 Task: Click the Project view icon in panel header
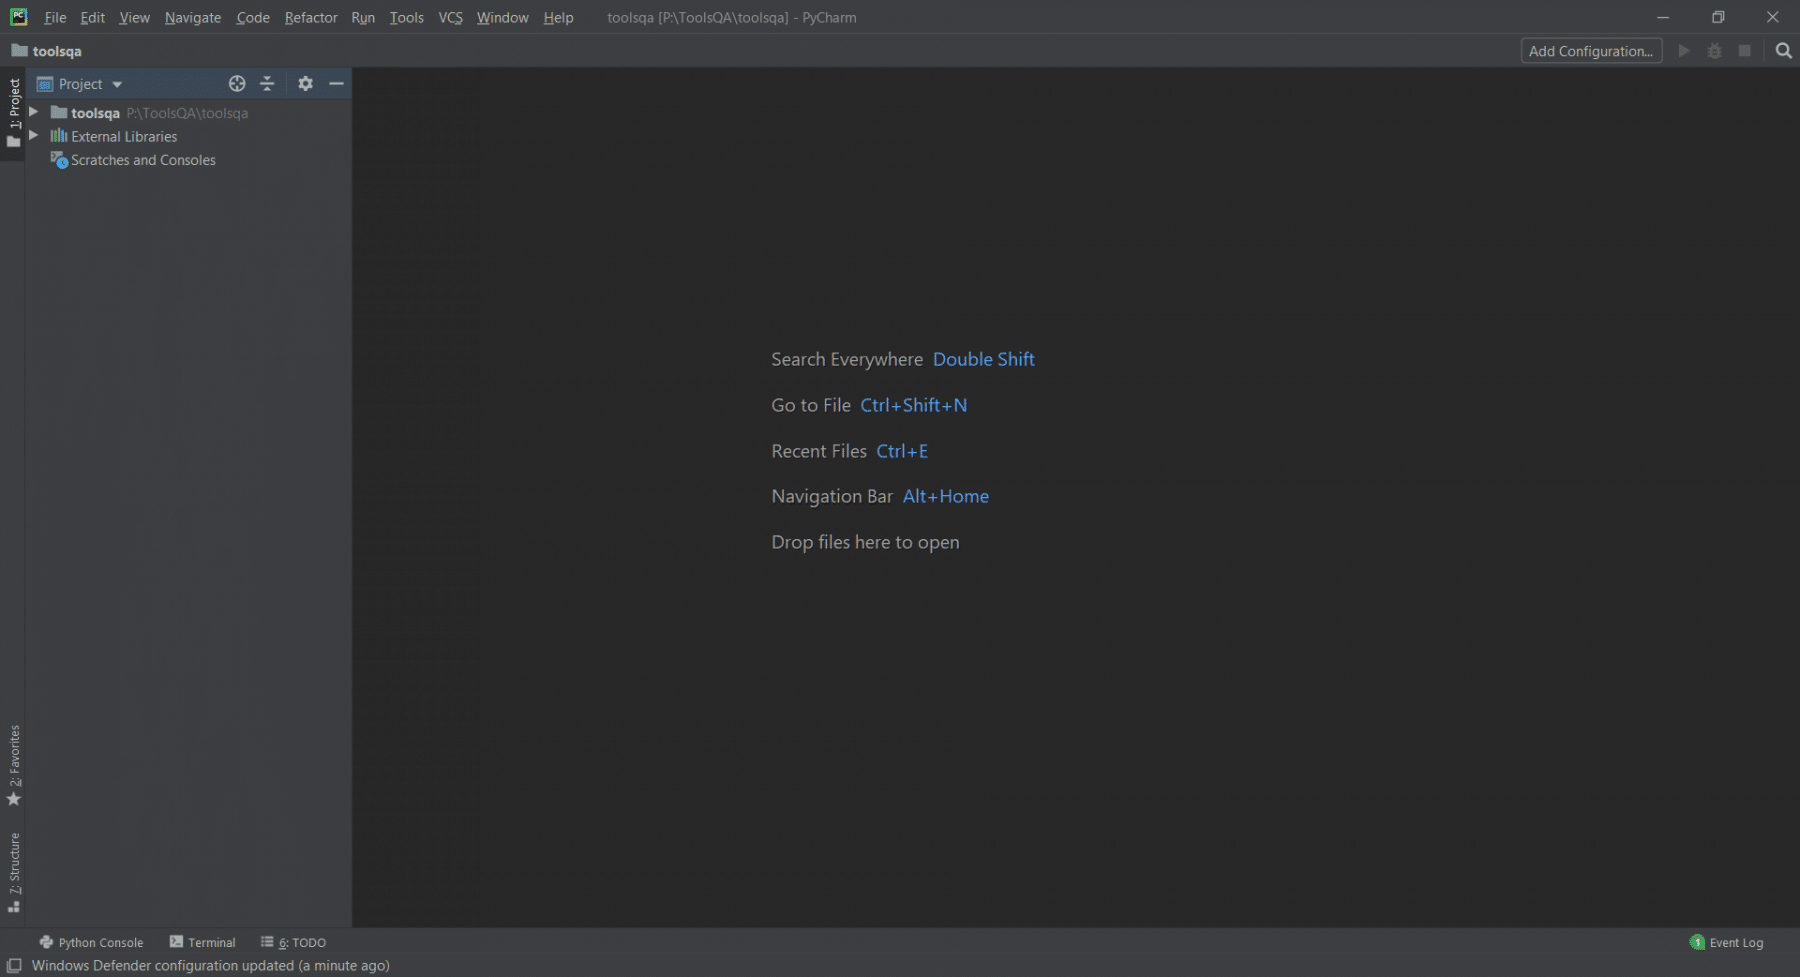[x=45, y=84]
